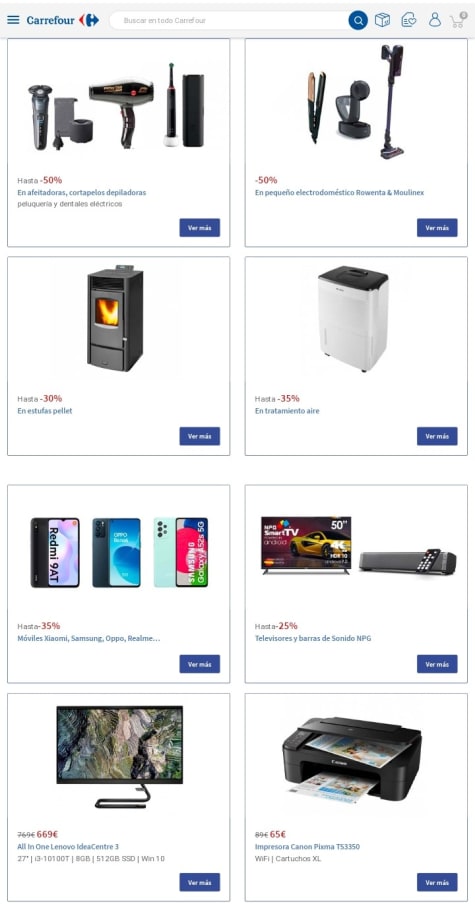Open the hamburger menu icon
The width and height of the screenshot is (475, 910).
pyautogui.click(x=13, y=20)
